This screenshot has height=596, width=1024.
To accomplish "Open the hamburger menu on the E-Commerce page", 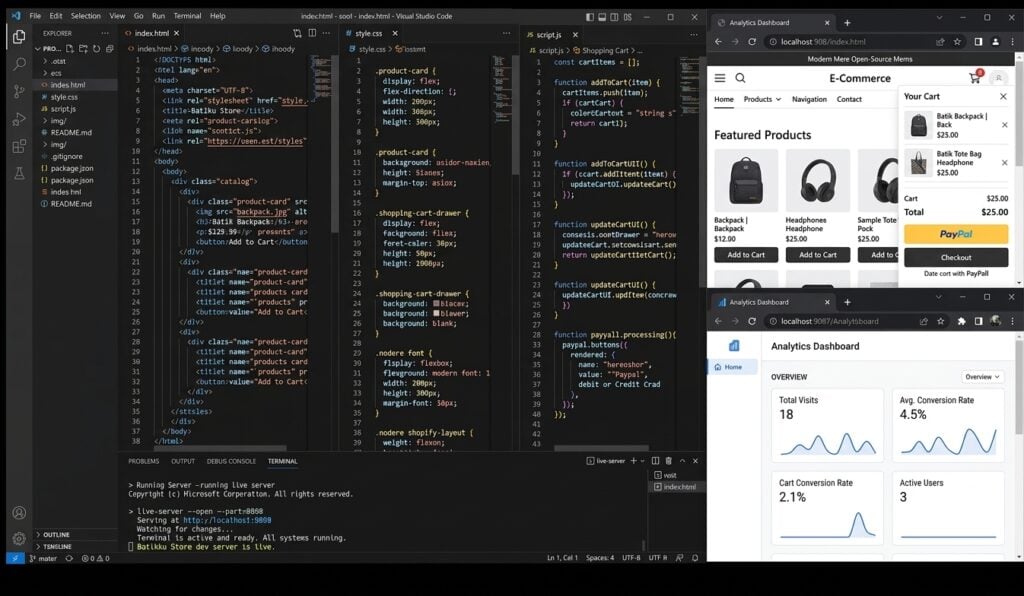I will tap(720, 78).
